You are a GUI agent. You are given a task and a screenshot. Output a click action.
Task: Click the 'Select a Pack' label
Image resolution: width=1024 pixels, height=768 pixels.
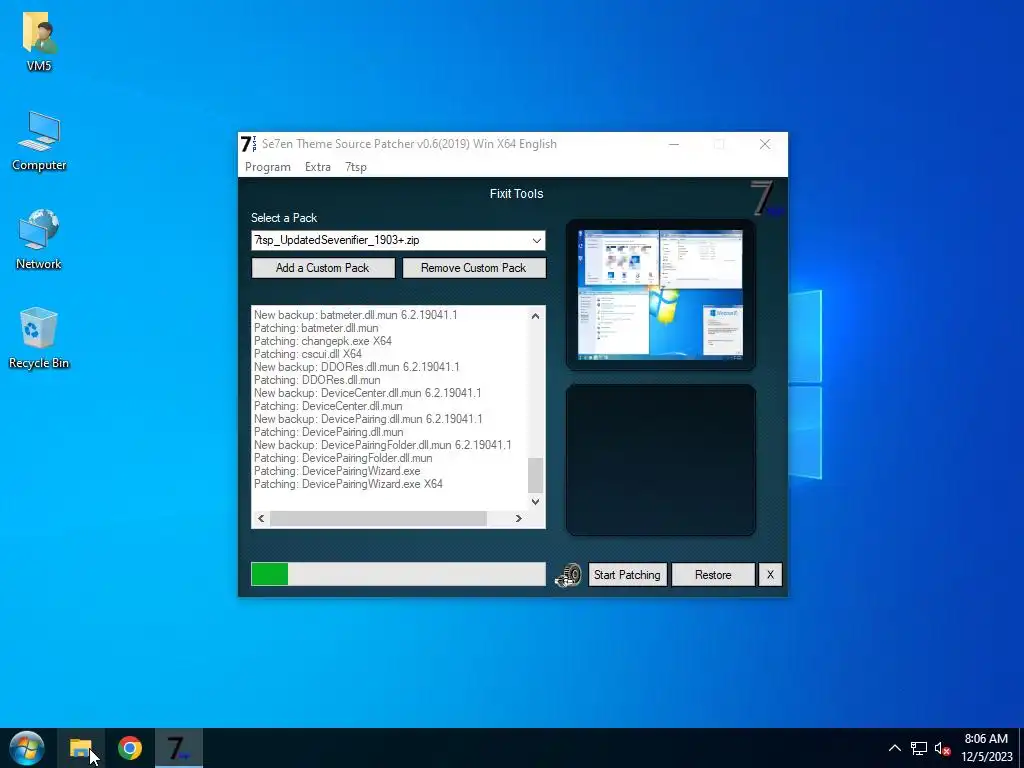click(x=284, y=218)
